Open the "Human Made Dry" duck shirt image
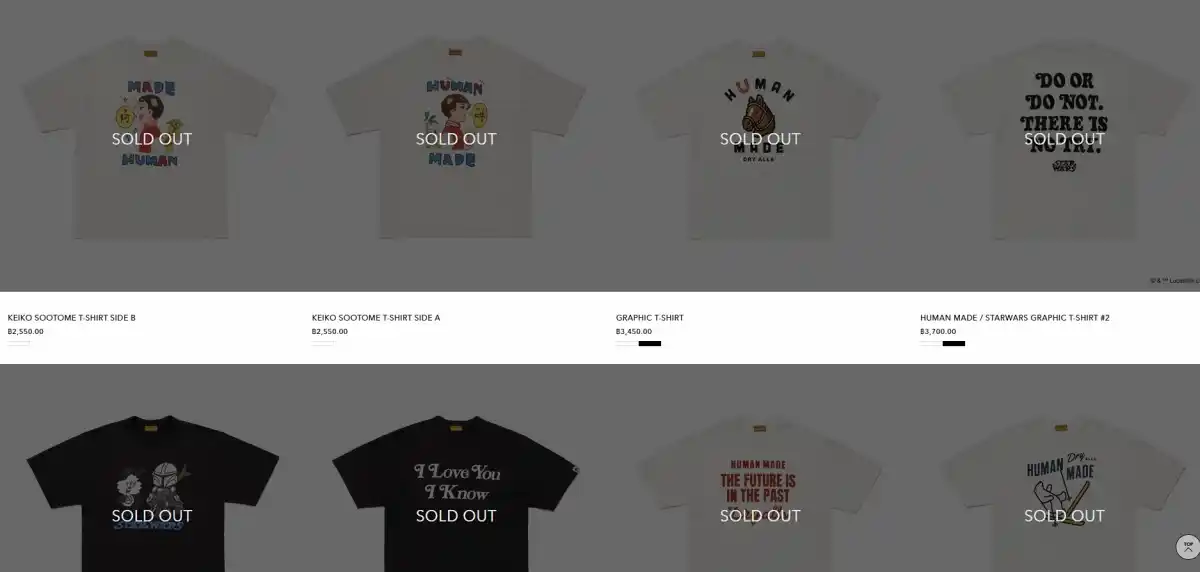 point(1064,468)
